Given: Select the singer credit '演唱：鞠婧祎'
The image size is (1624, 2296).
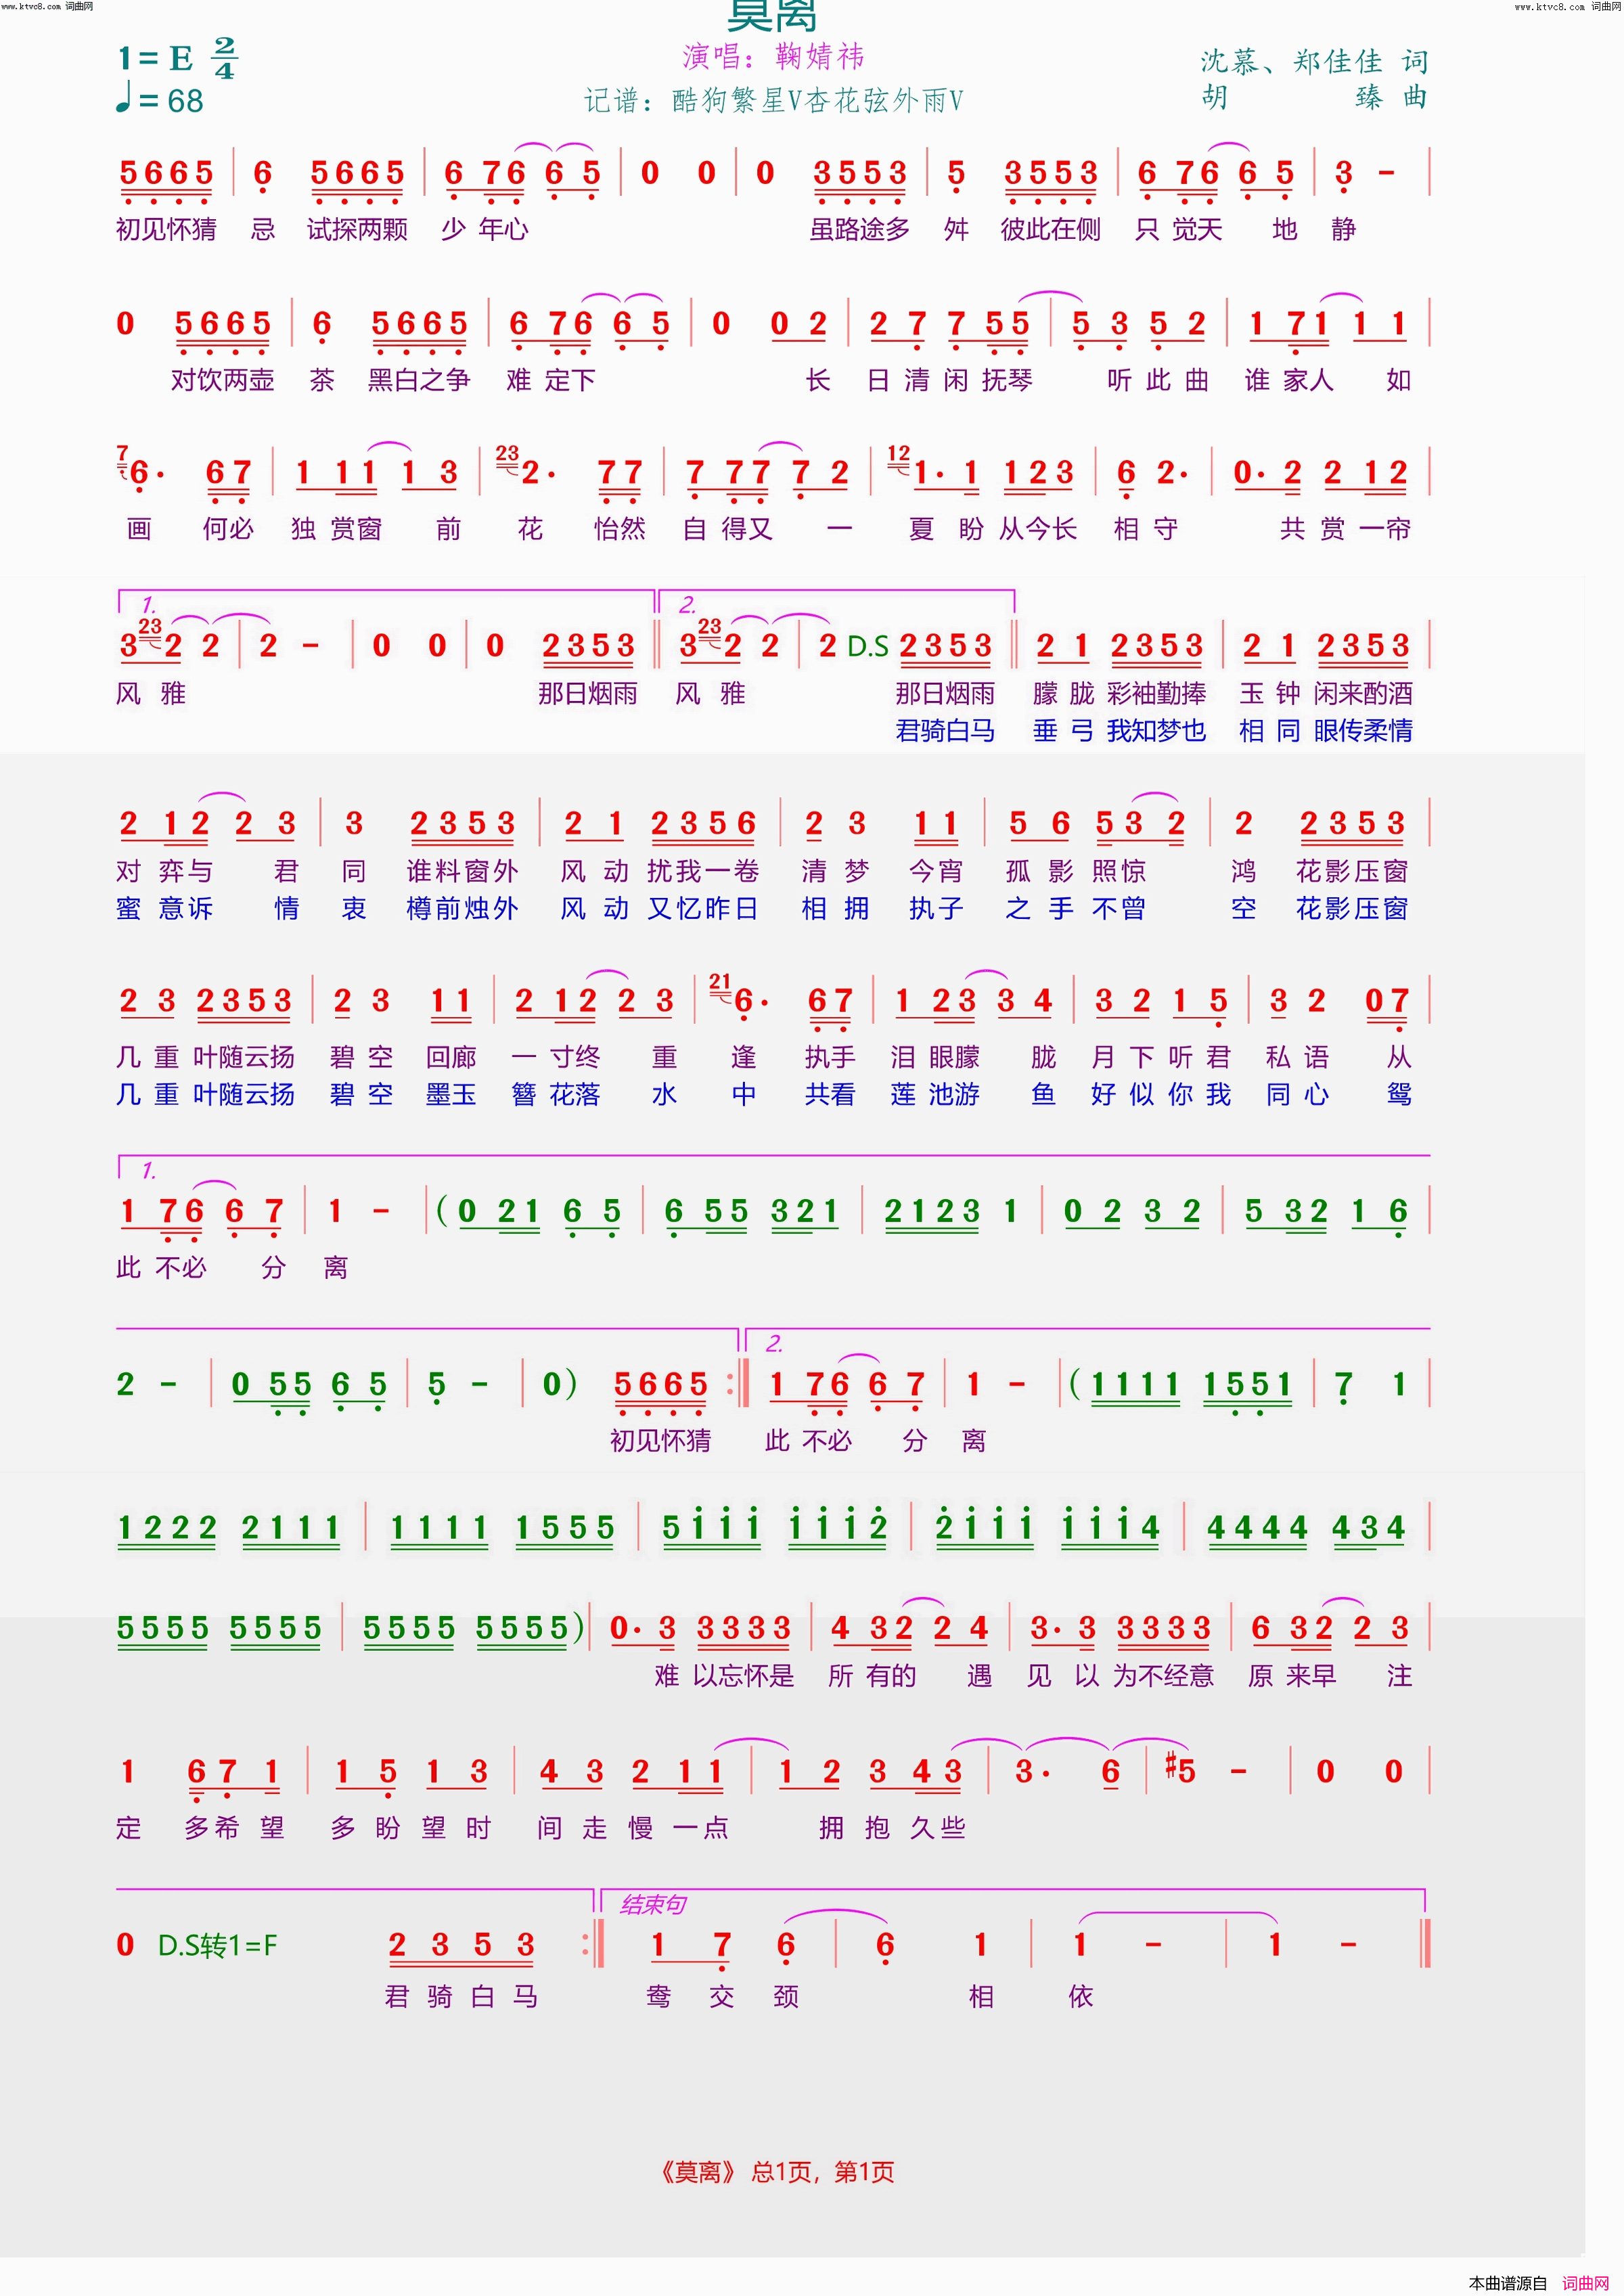Looking at the screenshot, I should point(773,57).
